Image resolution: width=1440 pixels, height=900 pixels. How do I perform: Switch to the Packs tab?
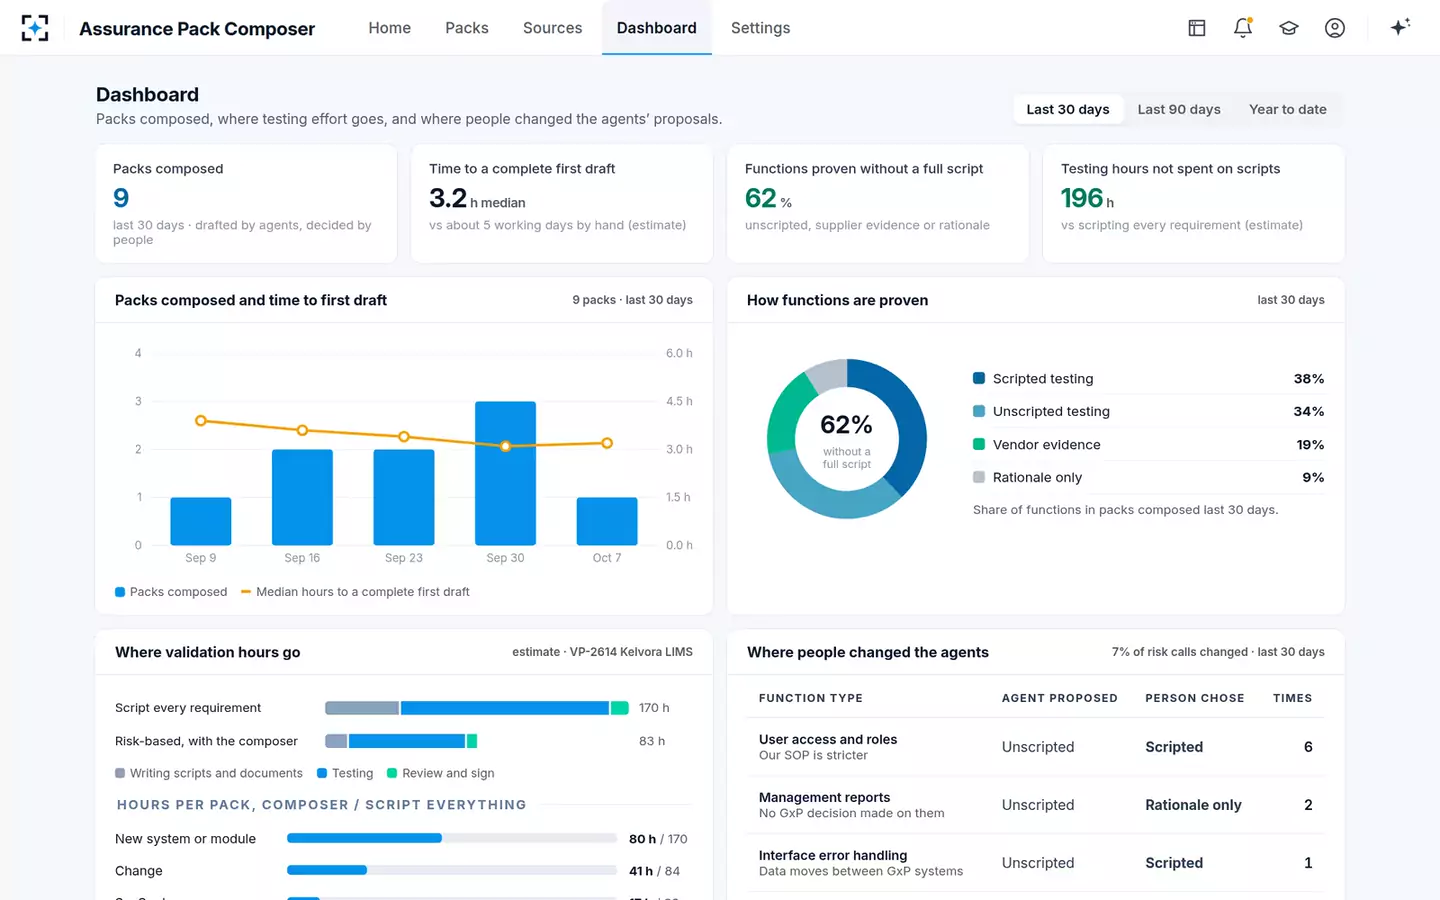point(467,28)
